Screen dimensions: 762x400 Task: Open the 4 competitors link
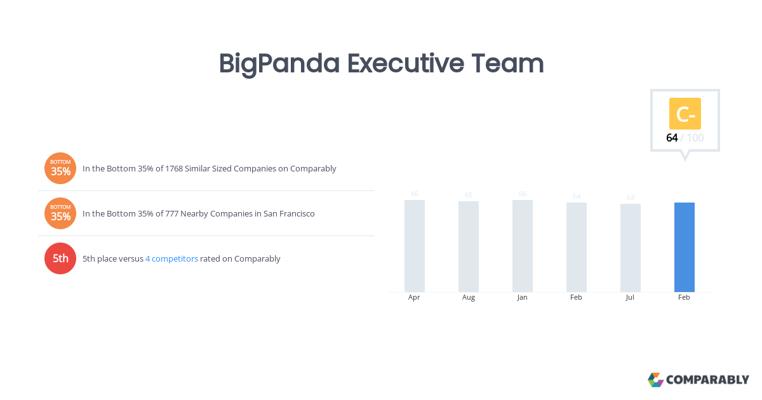tap(172, 258)
